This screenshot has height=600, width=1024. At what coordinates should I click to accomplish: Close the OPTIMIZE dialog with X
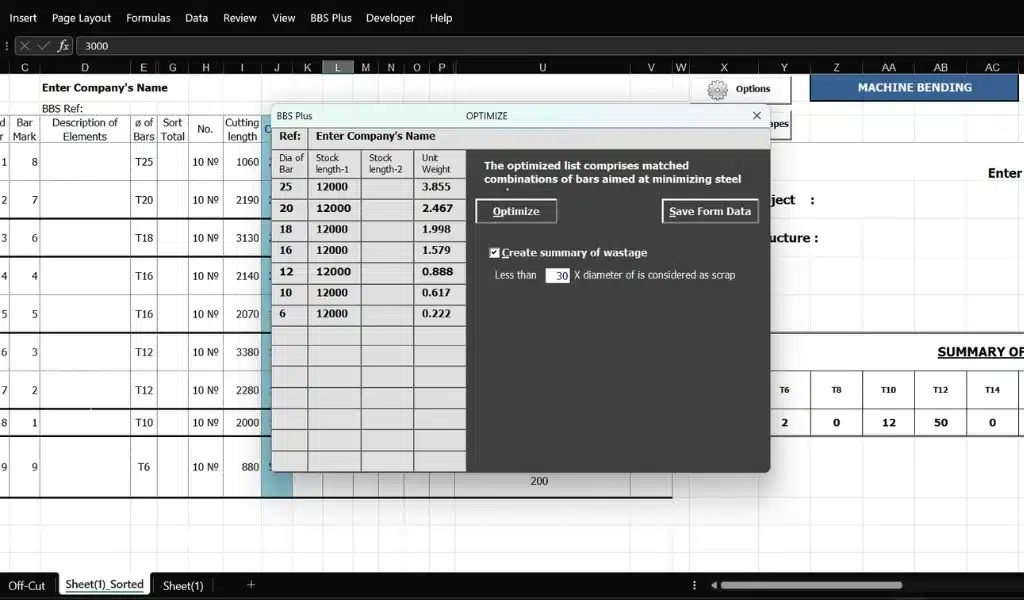(756, 116)
